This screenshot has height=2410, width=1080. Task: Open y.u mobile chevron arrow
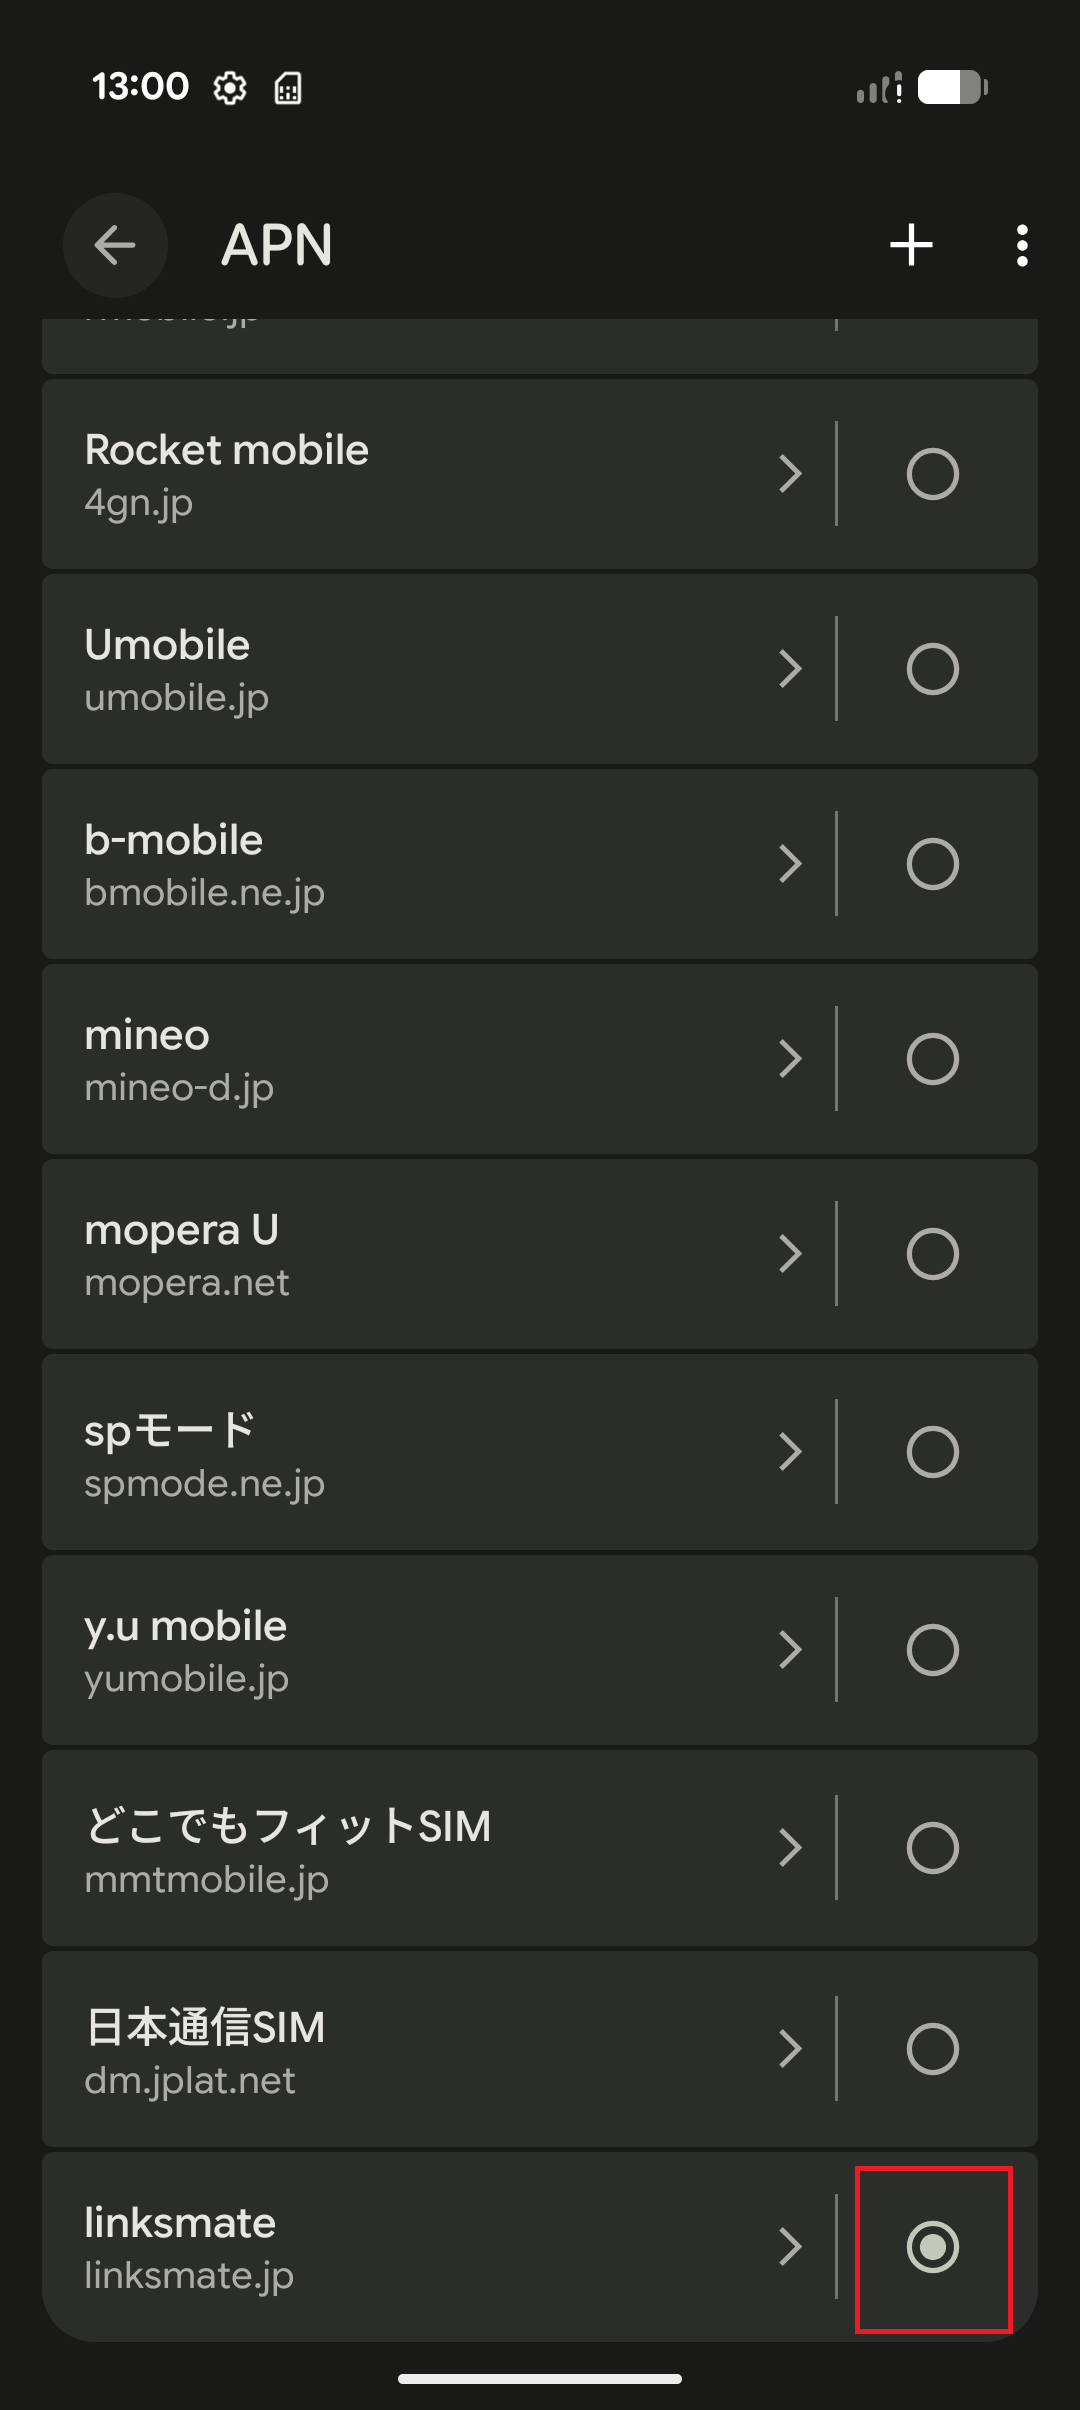pos(790,1650)
